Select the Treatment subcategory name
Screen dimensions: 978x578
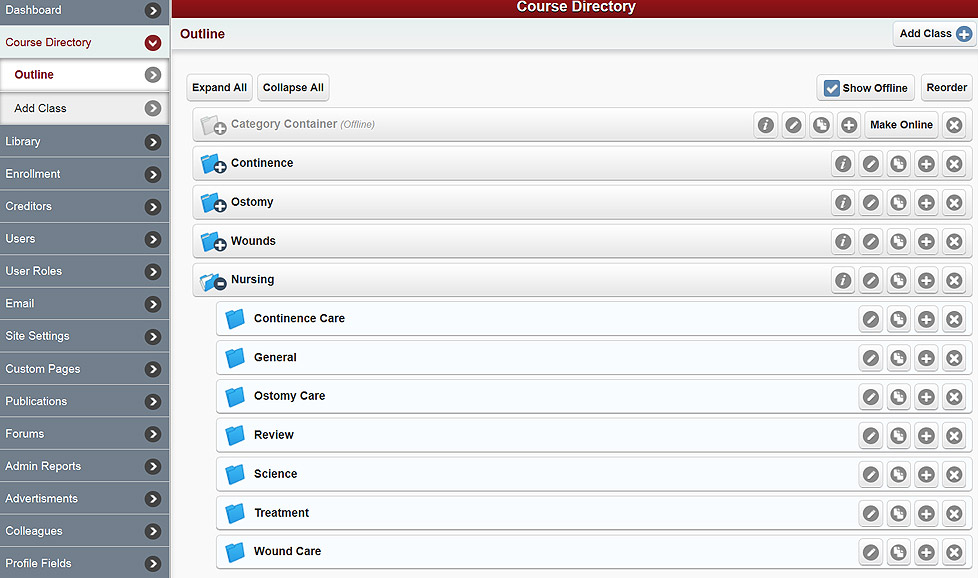(x=281, y=513)
